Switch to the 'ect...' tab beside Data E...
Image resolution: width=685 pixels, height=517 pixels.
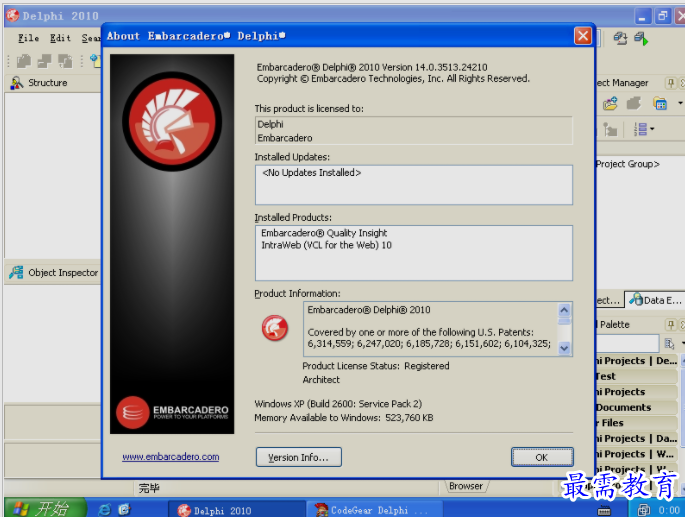coord(609,300)
